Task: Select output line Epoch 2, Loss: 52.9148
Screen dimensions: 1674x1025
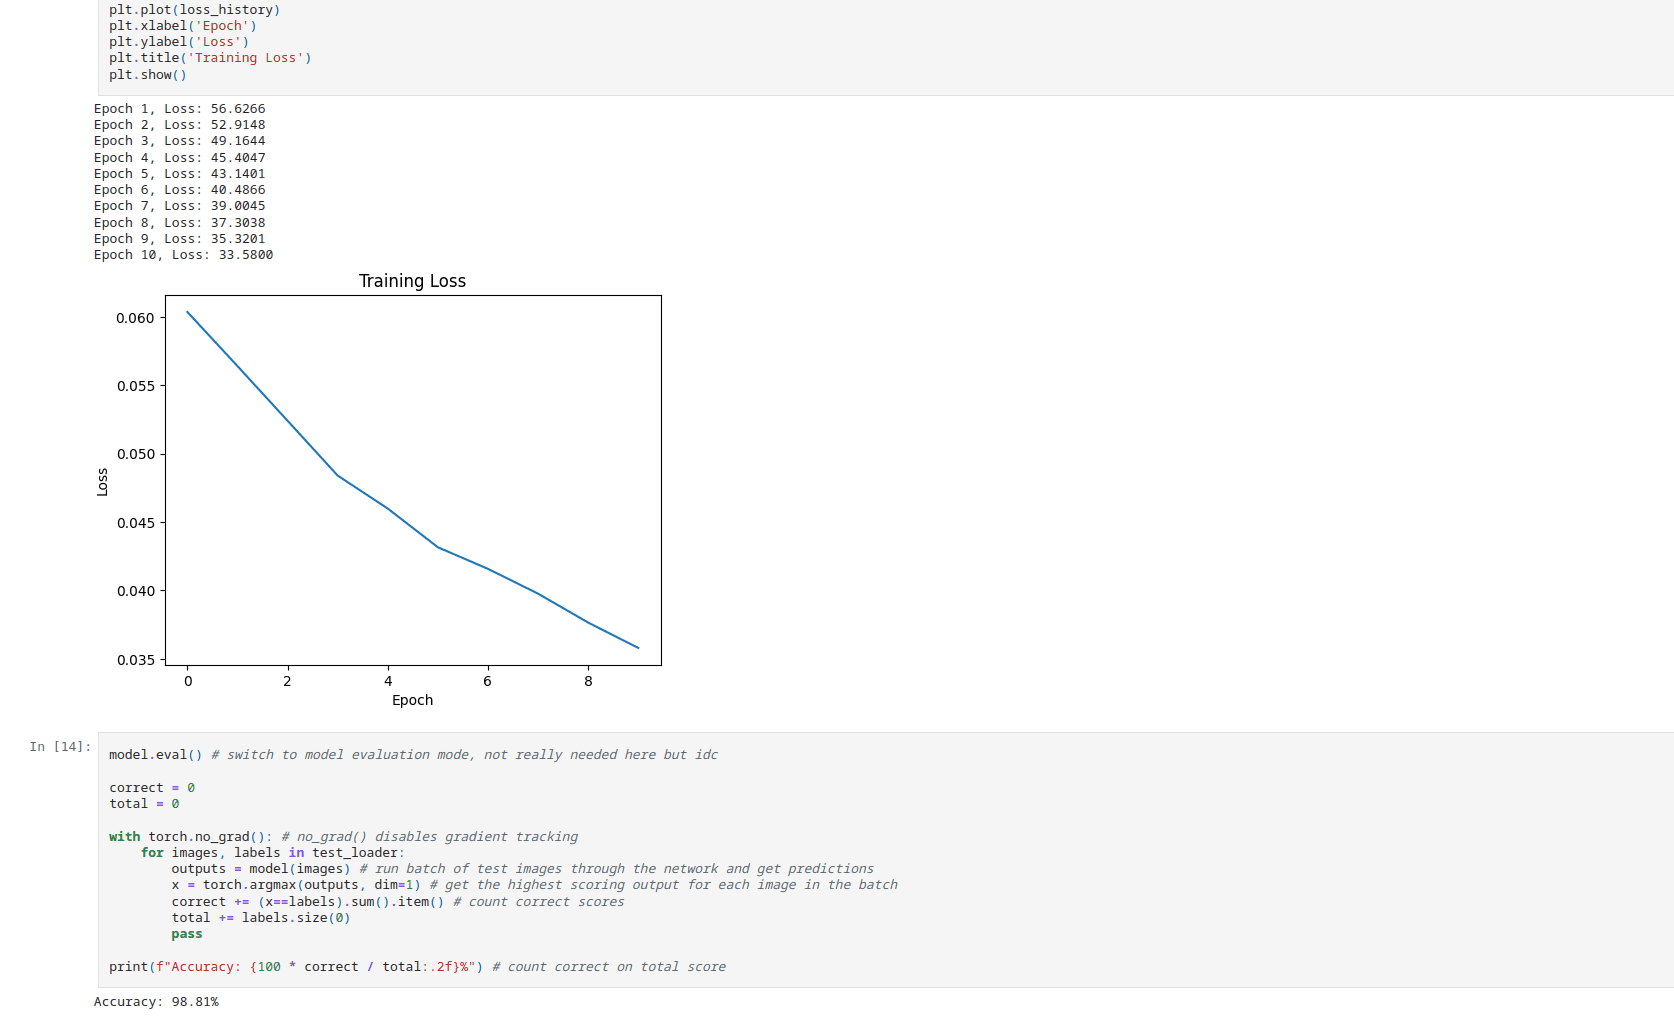Action: pos(180,125)
